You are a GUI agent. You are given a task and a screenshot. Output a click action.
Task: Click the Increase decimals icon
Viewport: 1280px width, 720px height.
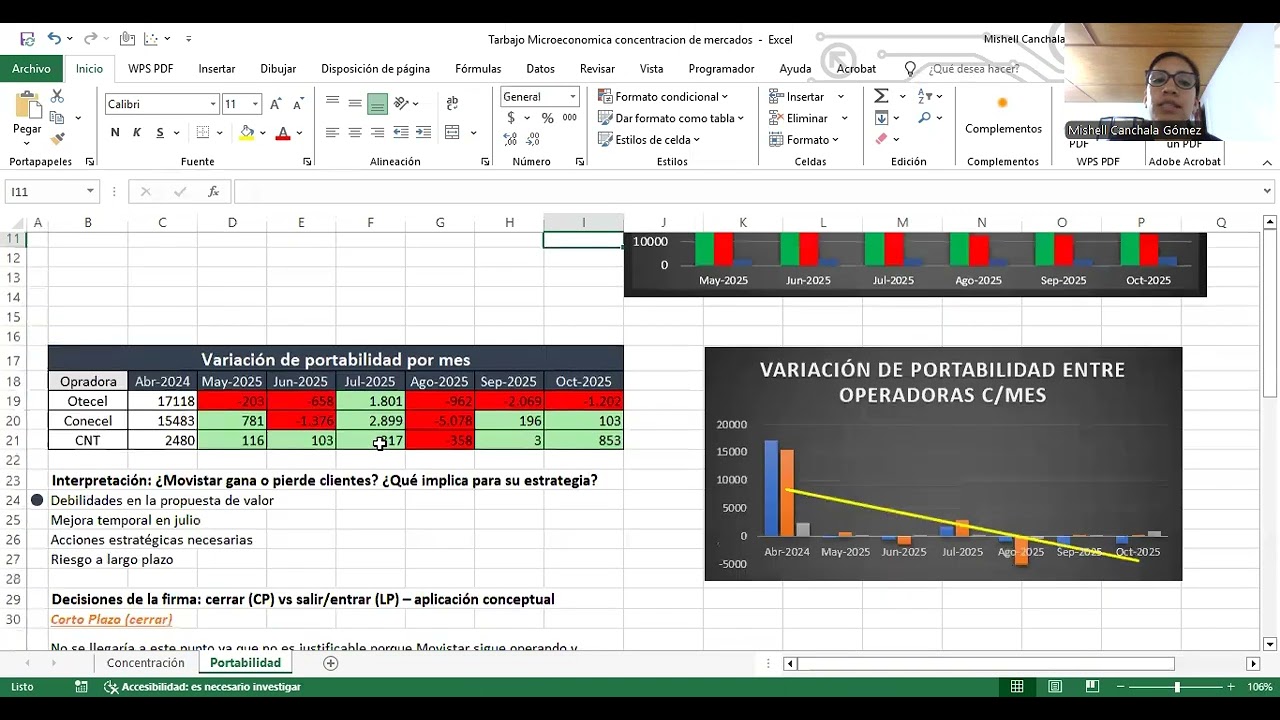tap(510, 140)
